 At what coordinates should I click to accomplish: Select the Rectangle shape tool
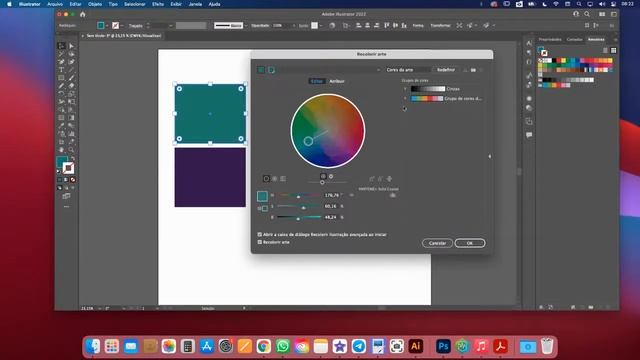point(61,78)
